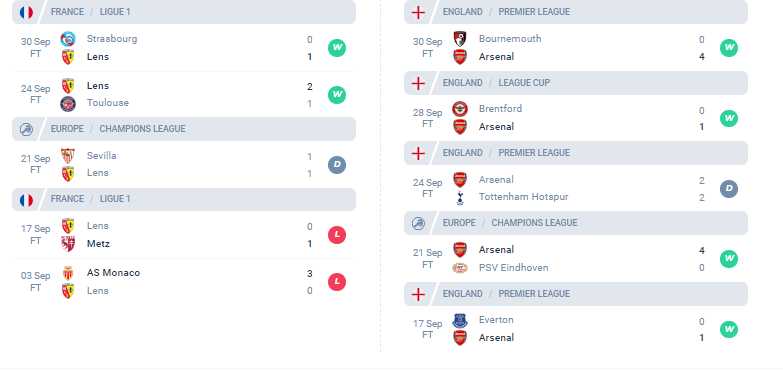Viewport: 783px width, 370px height.
Task: Open the England League Cup header
Action: [576, 83]
